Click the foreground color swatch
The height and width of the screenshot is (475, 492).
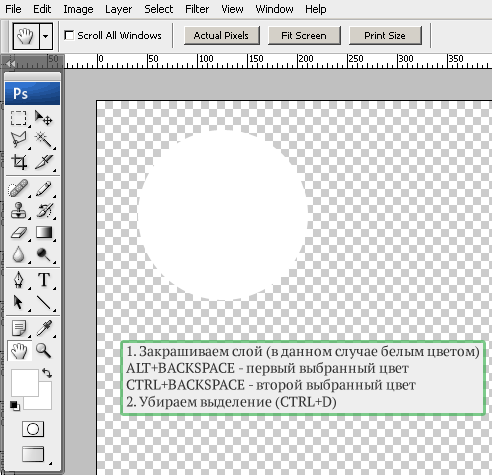point(25,383)
